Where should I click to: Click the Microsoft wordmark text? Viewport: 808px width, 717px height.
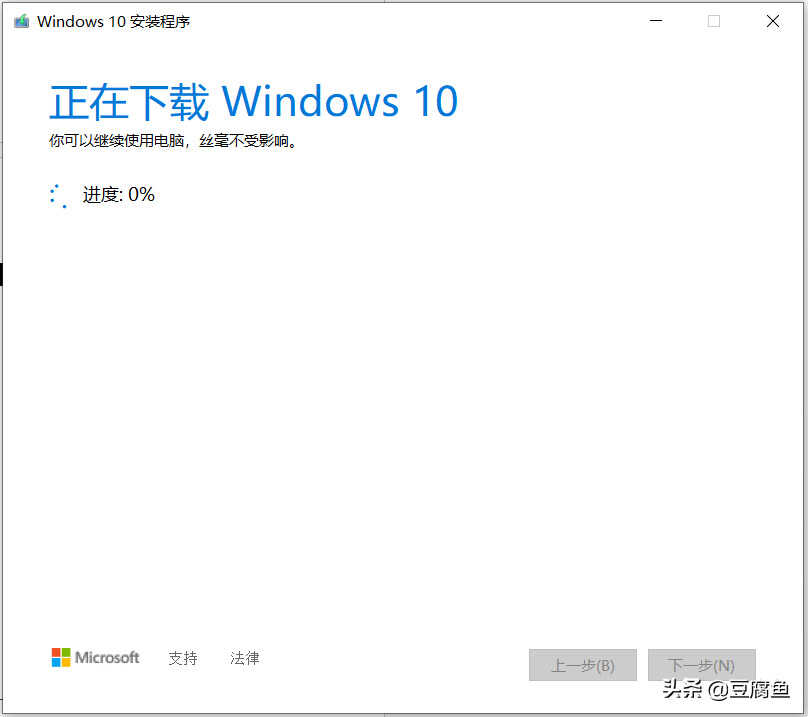(x=107, y=657)
